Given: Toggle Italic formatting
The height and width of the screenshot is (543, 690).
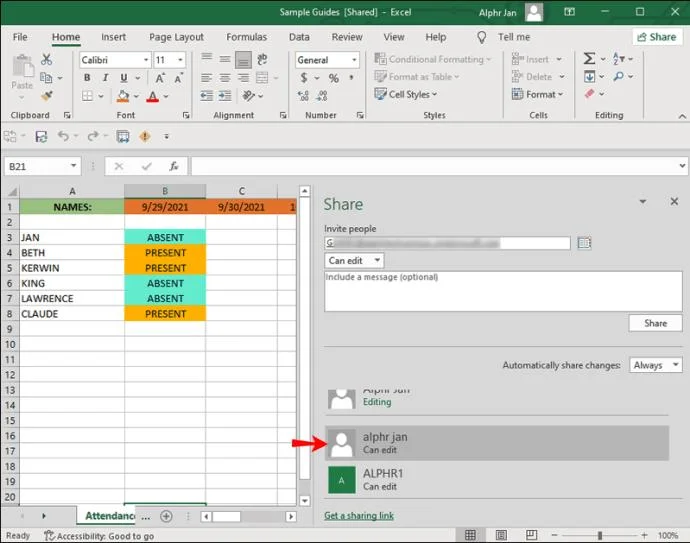Looking at the screenshot, I should (105, 78).
